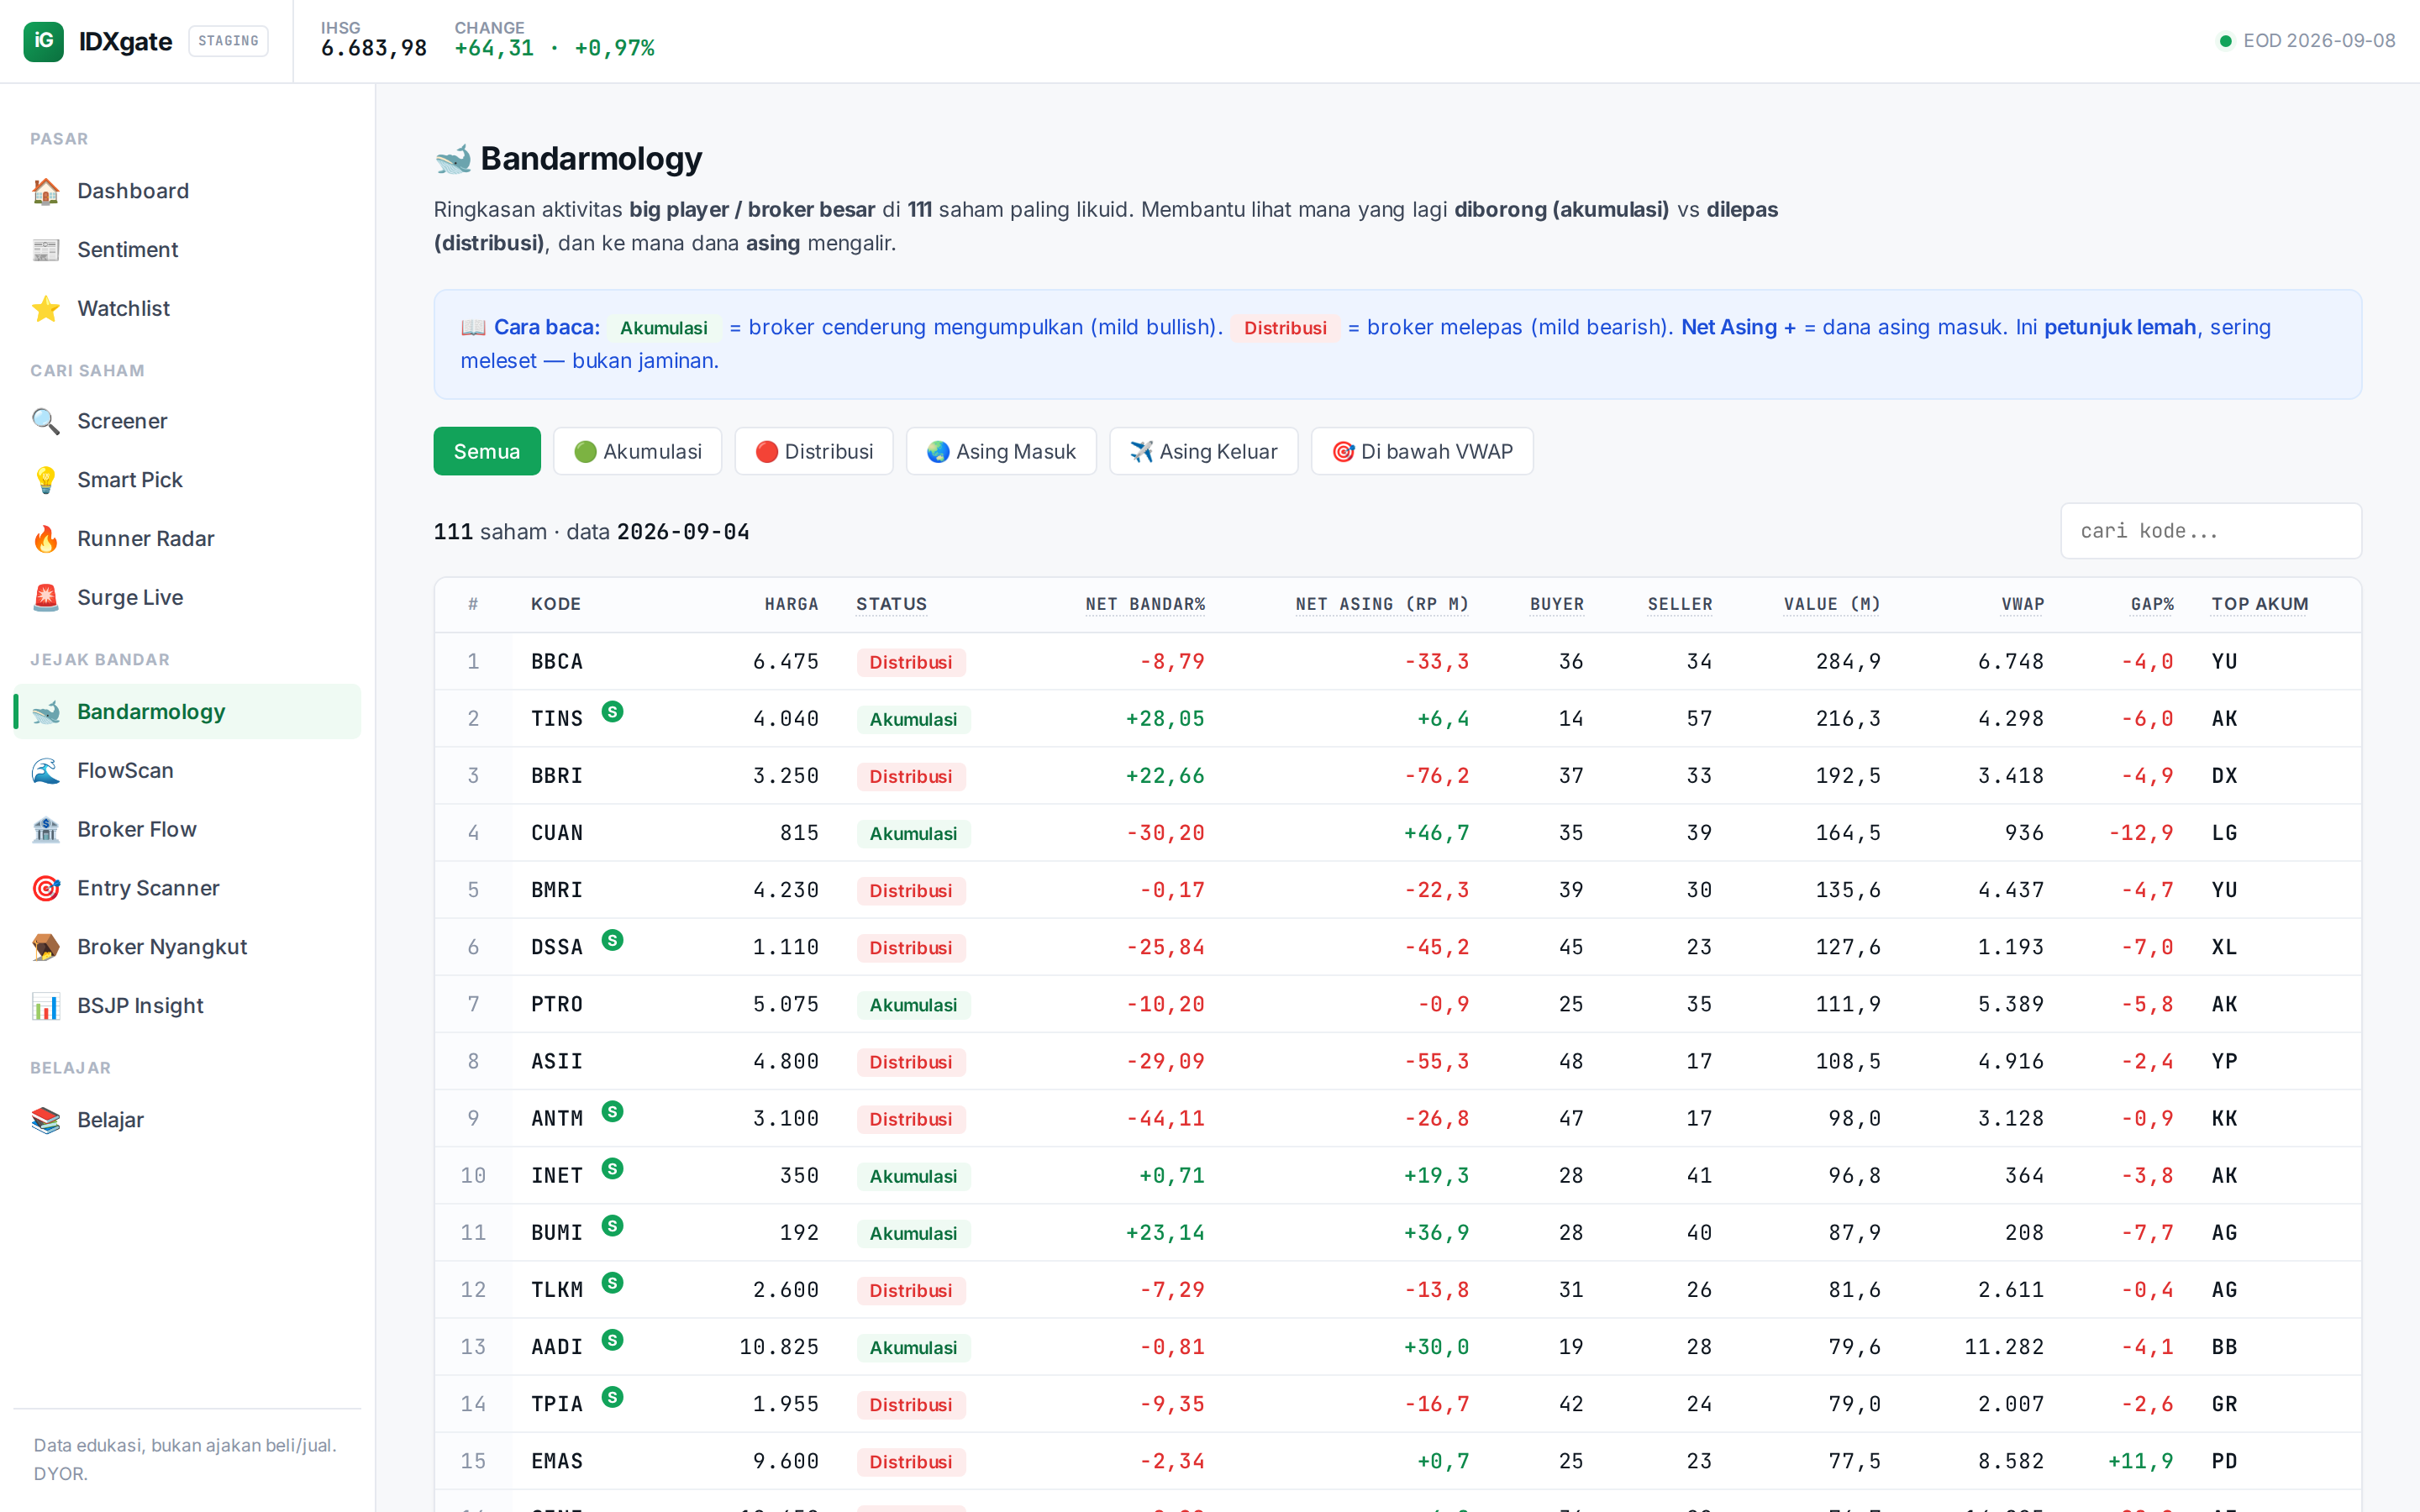Open Sentiment newspaper icon
Viewport: 2420px width, 1512px height.
[46, 250]
